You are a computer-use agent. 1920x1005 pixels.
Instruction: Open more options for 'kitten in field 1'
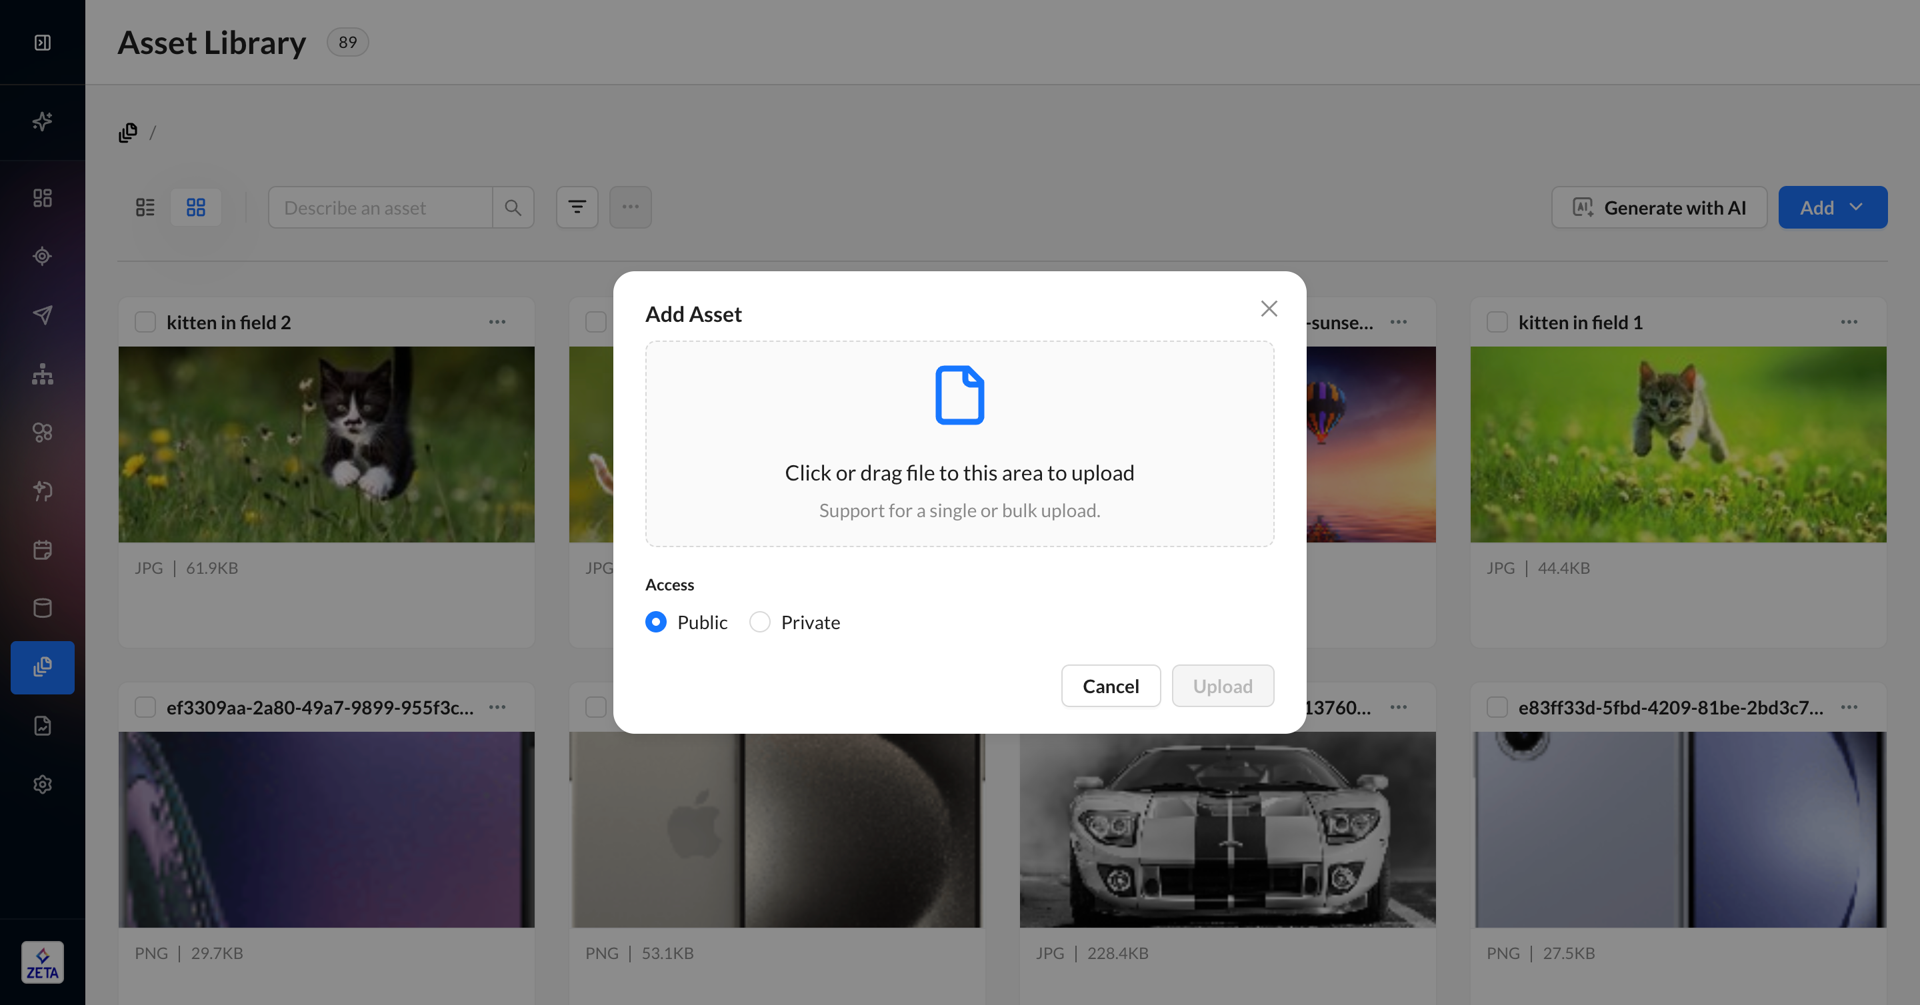click(1849, 322)
